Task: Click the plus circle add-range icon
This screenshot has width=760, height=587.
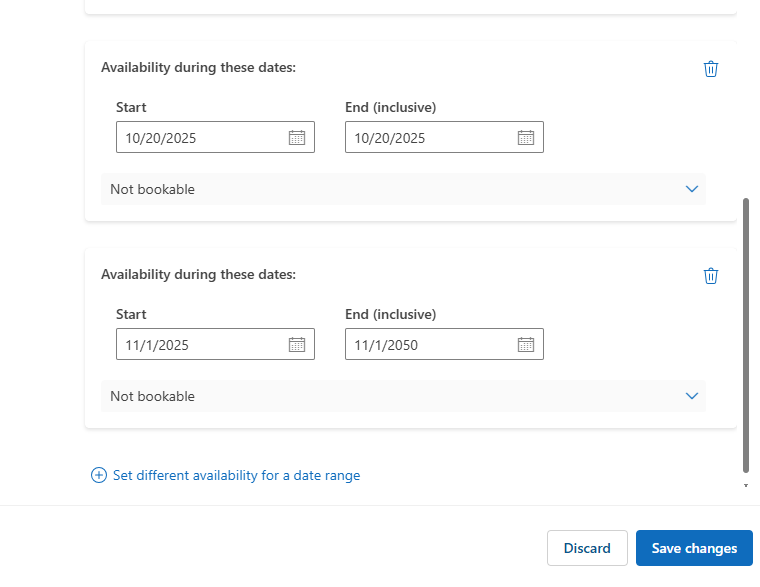Action: [x=98, y=476]
